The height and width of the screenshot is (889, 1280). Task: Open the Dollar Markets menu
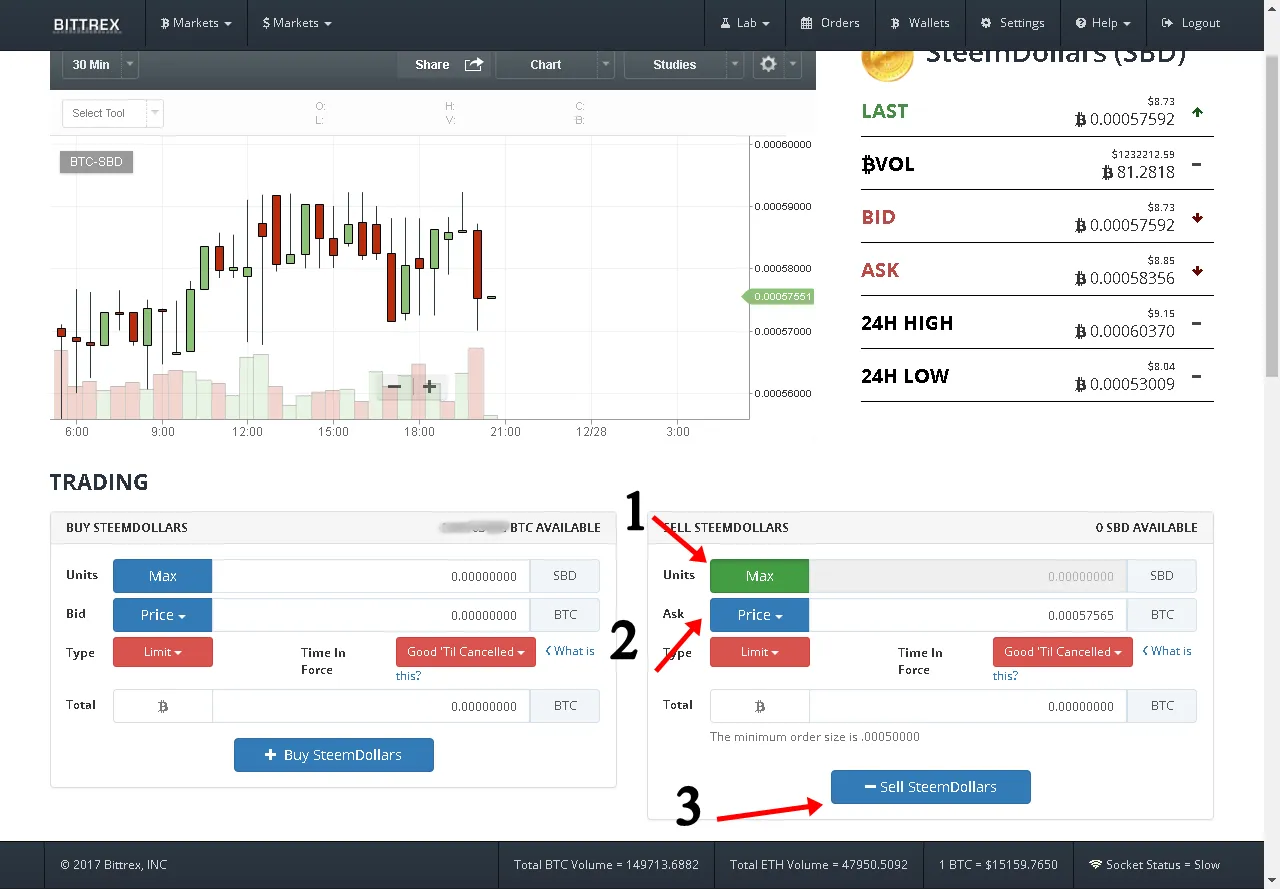pyautogui.click(x=297, y=23)
